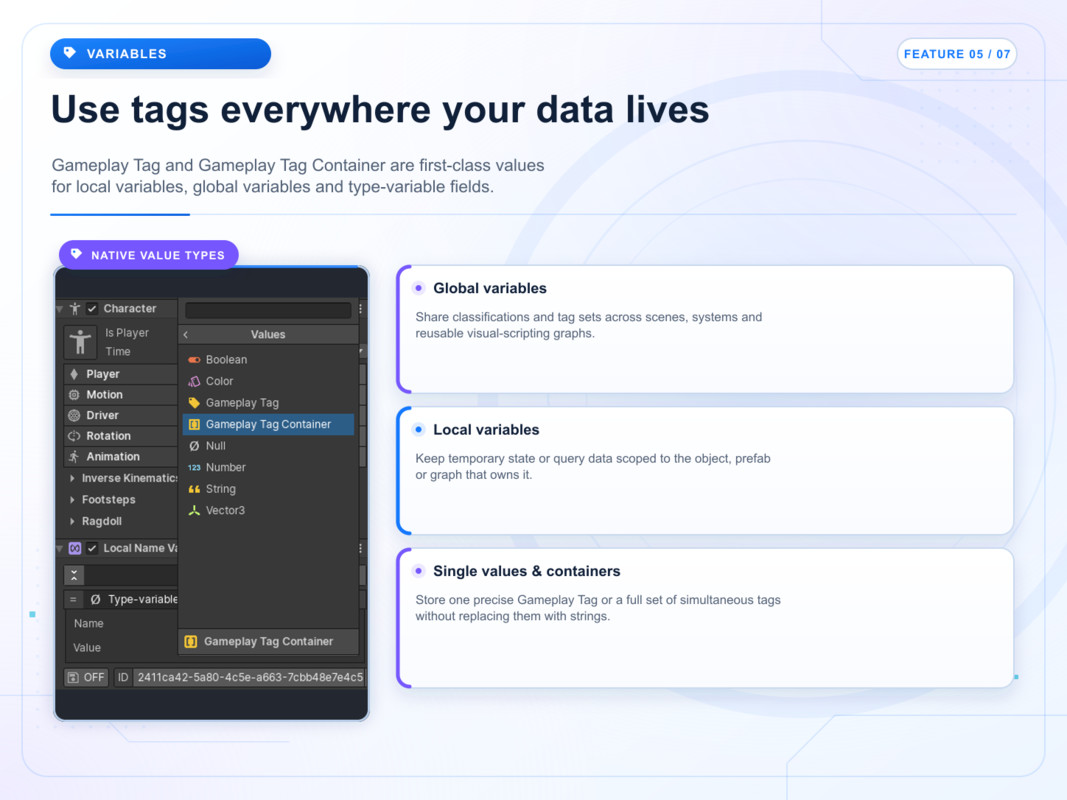The height and width of the screenshot is (800, 1067).
Task: Select Vector3 from the Values list
Action: pyautogui.click(x=268, y=510)
